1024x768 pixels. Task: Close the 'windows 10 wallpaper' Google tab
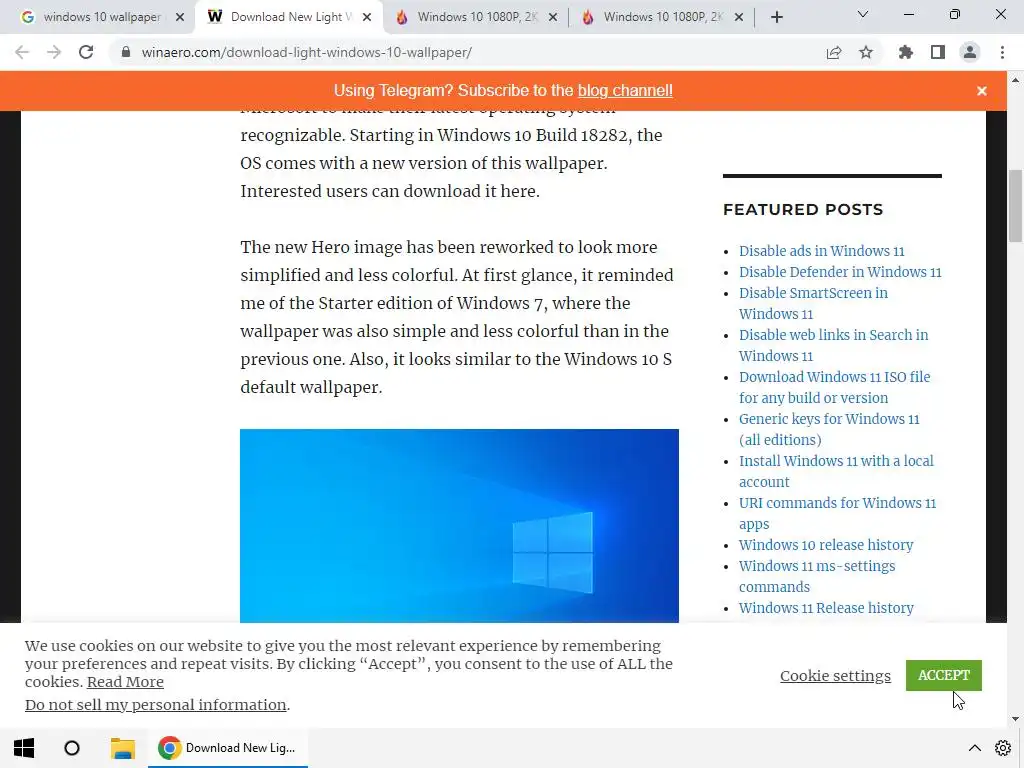tap(180, 18)
